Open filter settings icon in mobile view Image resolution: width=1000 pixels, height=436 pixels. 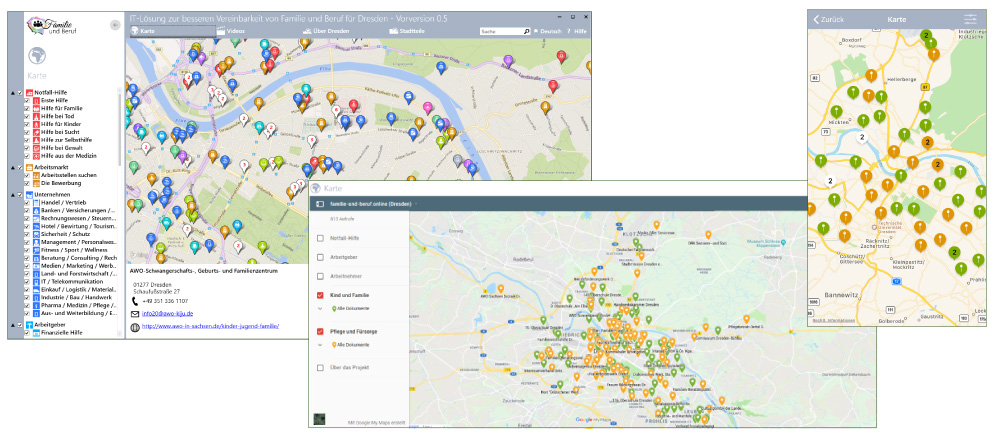(x=970, y=19)
